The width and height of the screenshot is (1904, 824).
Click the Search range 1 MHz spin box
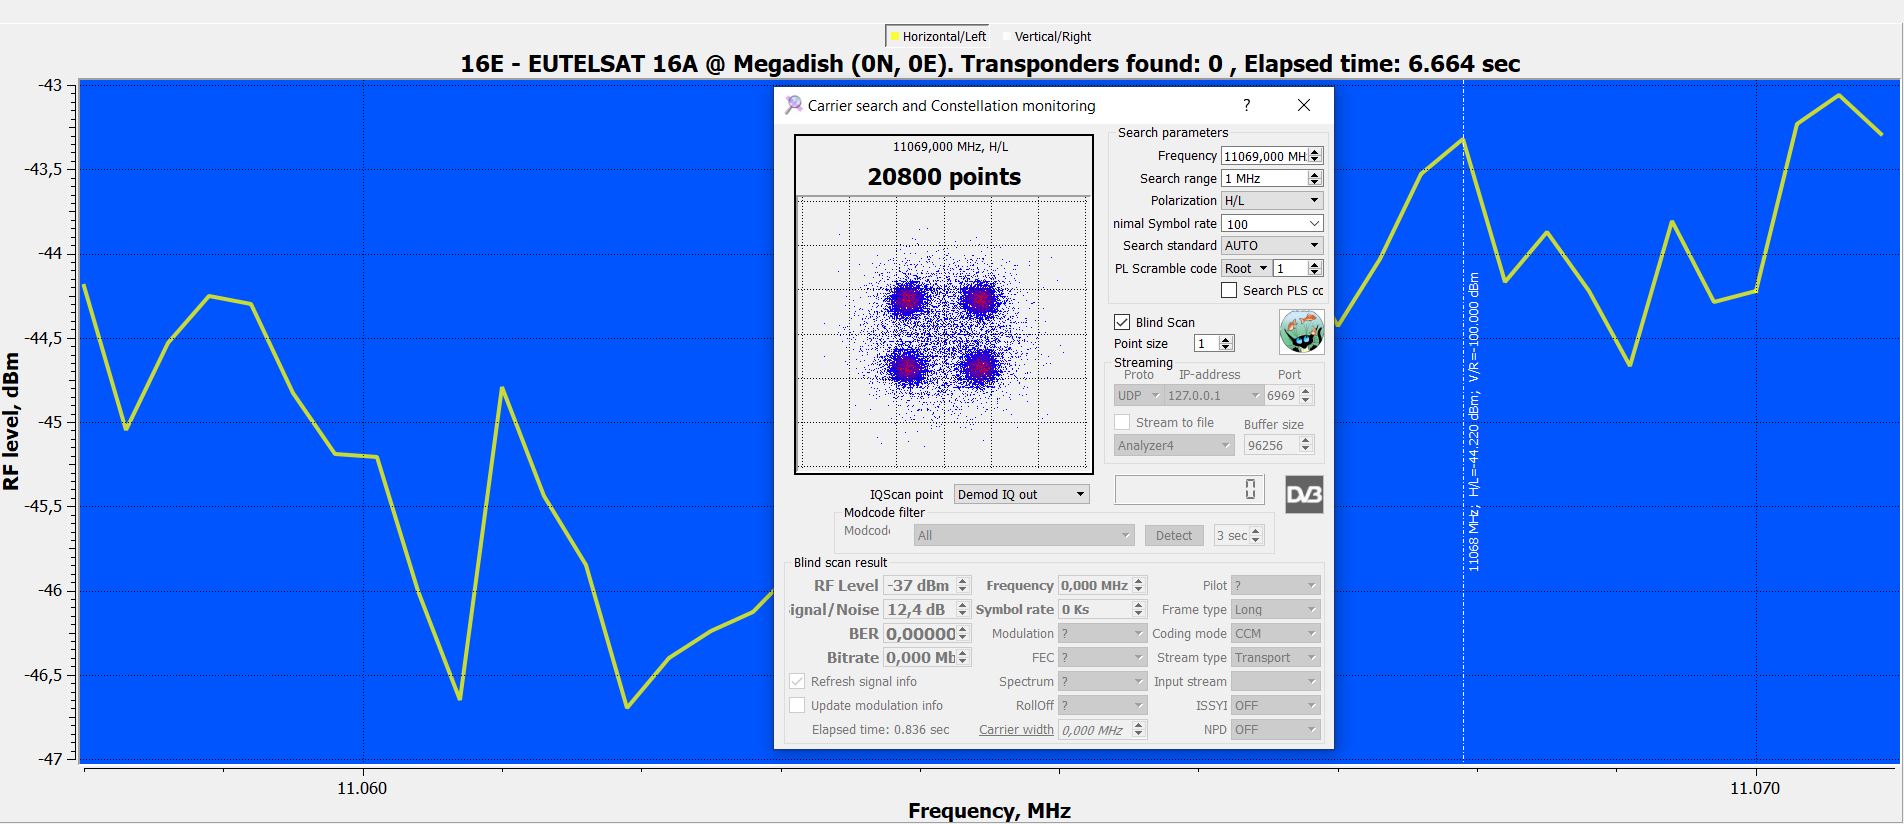[1272, 178]
